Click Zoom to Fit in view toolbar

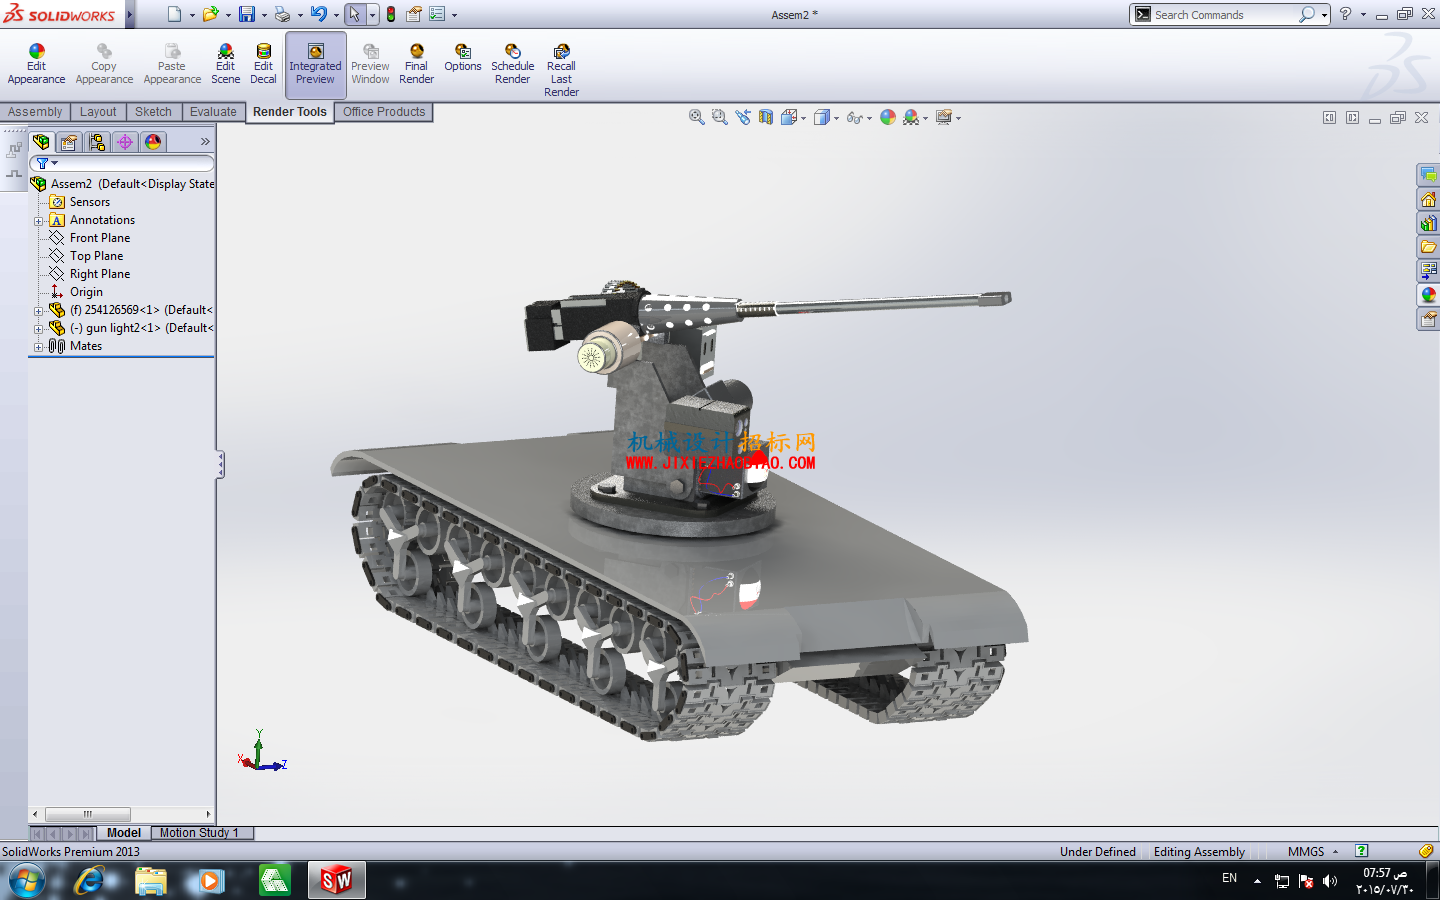pyautogui.click(x=697, y=117)
